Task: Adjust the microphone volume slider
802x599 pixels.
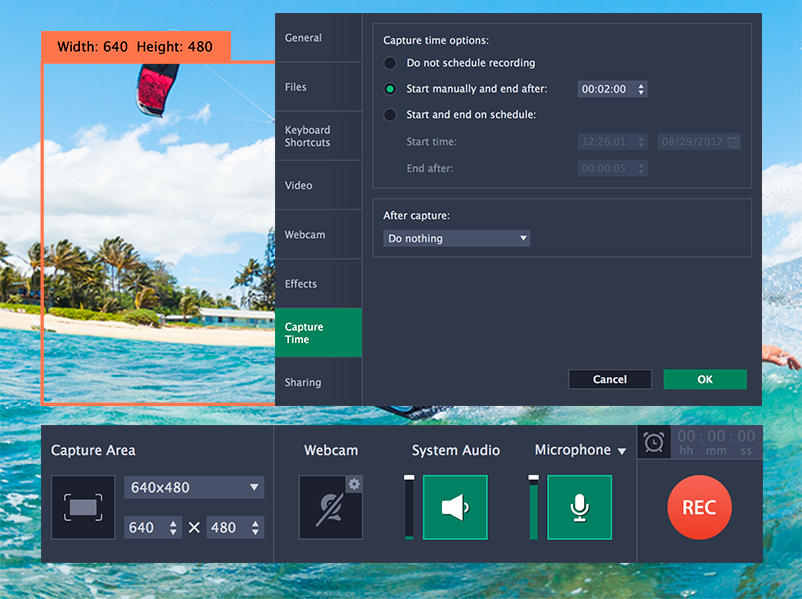Action: click(x=533, y=507)
